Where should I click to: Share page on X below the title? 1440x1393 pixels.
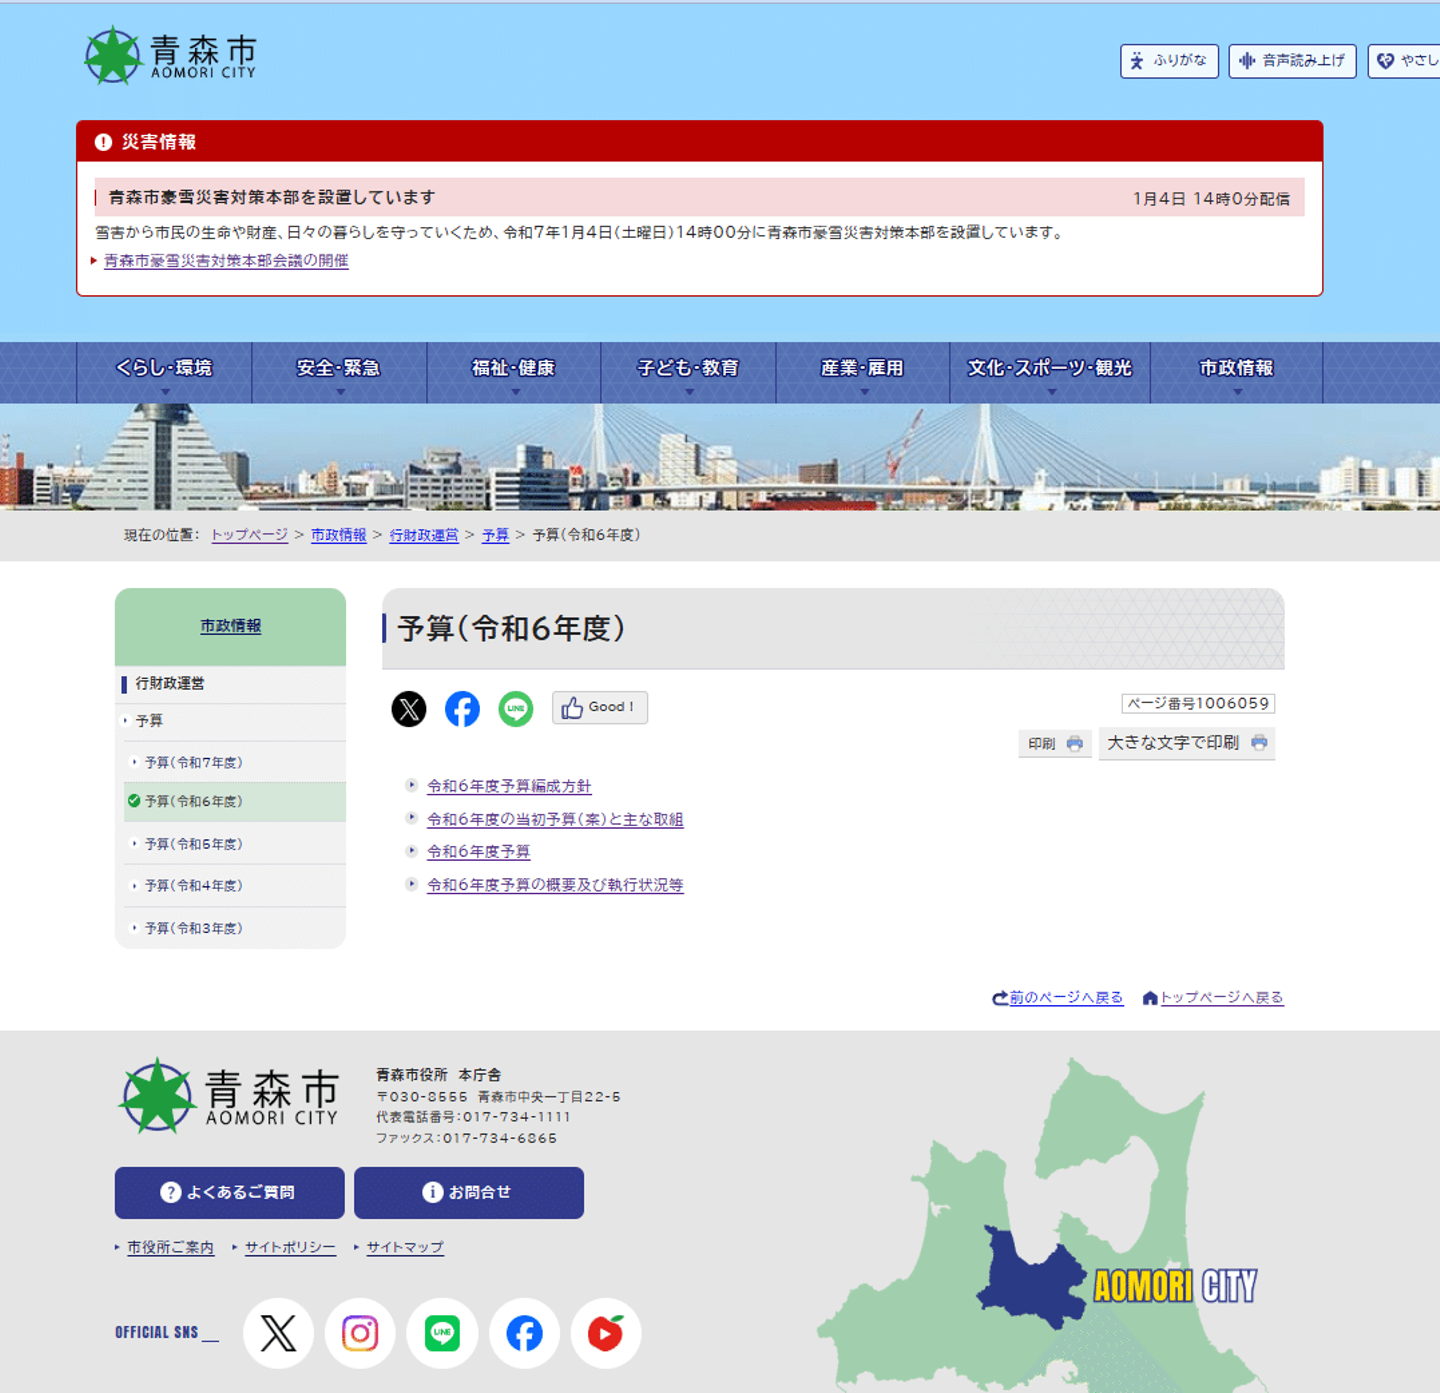pos(409,709)
